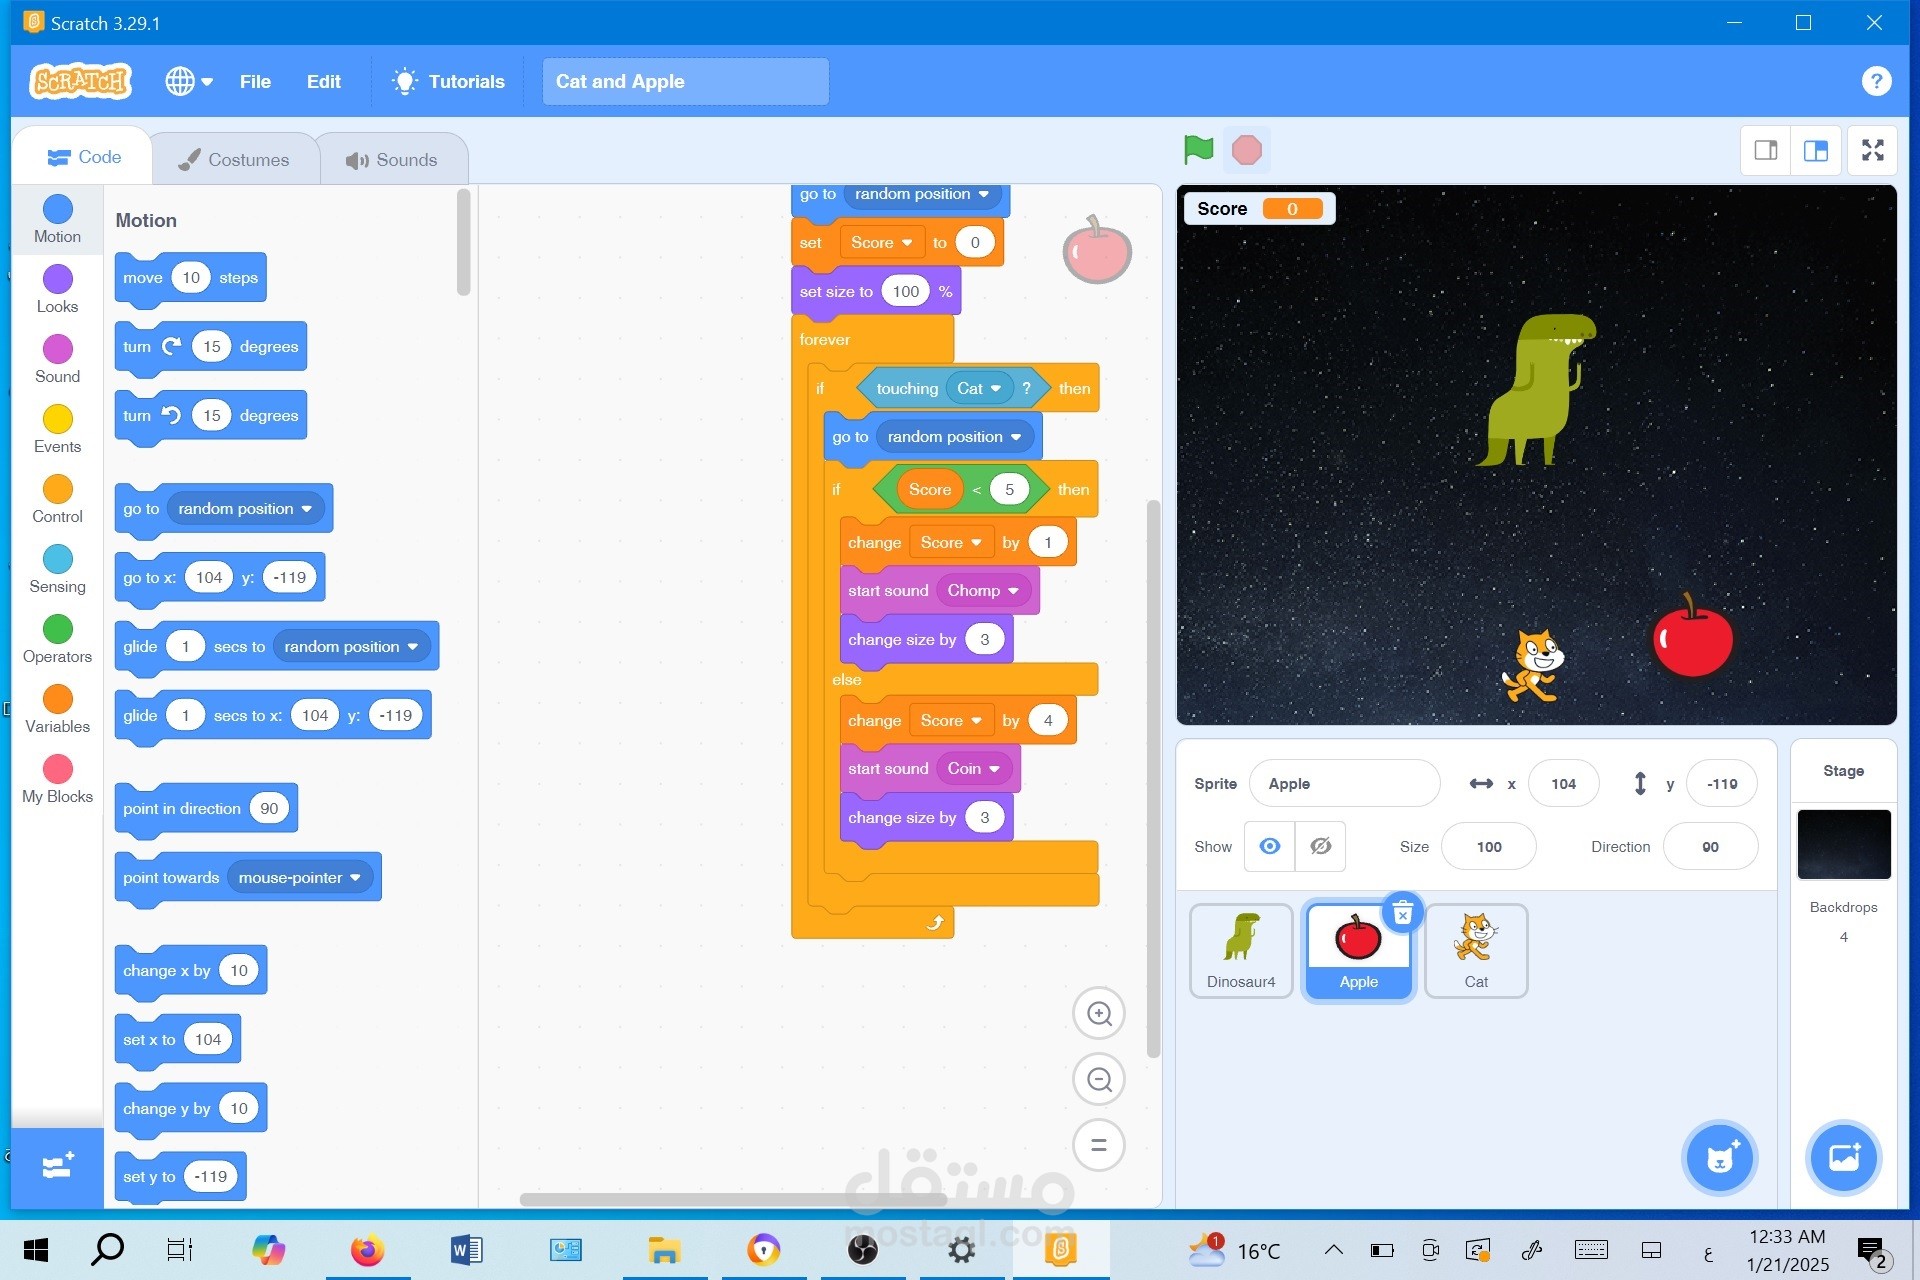Enter full screen stage mode

click(x=1872, y=150)
